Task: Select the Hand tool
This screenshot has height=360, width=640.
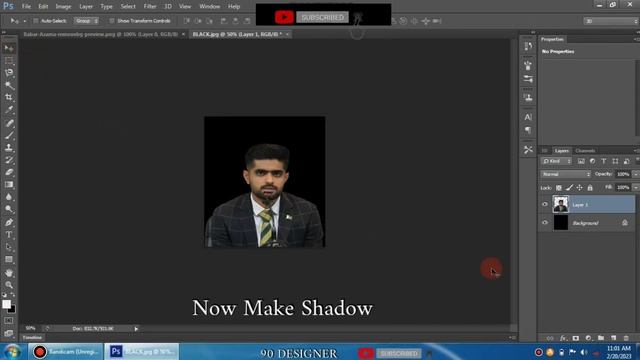Action: click(x=9, y=273)
